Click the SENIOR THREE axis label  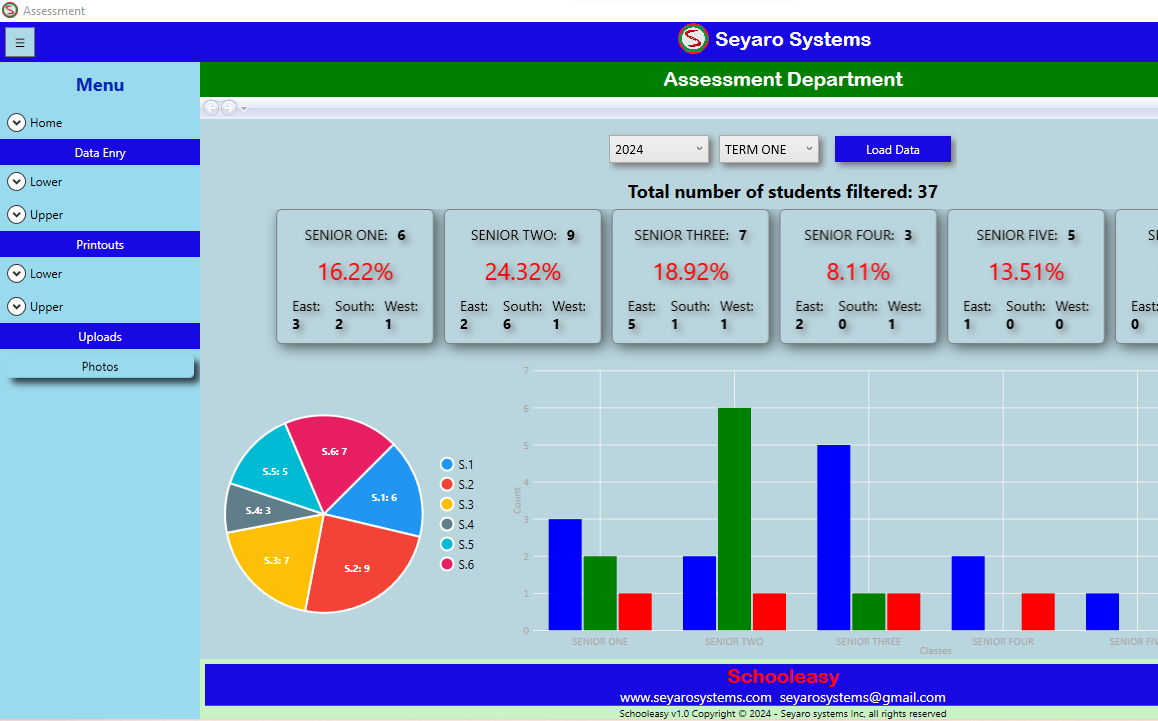[868, 641]
